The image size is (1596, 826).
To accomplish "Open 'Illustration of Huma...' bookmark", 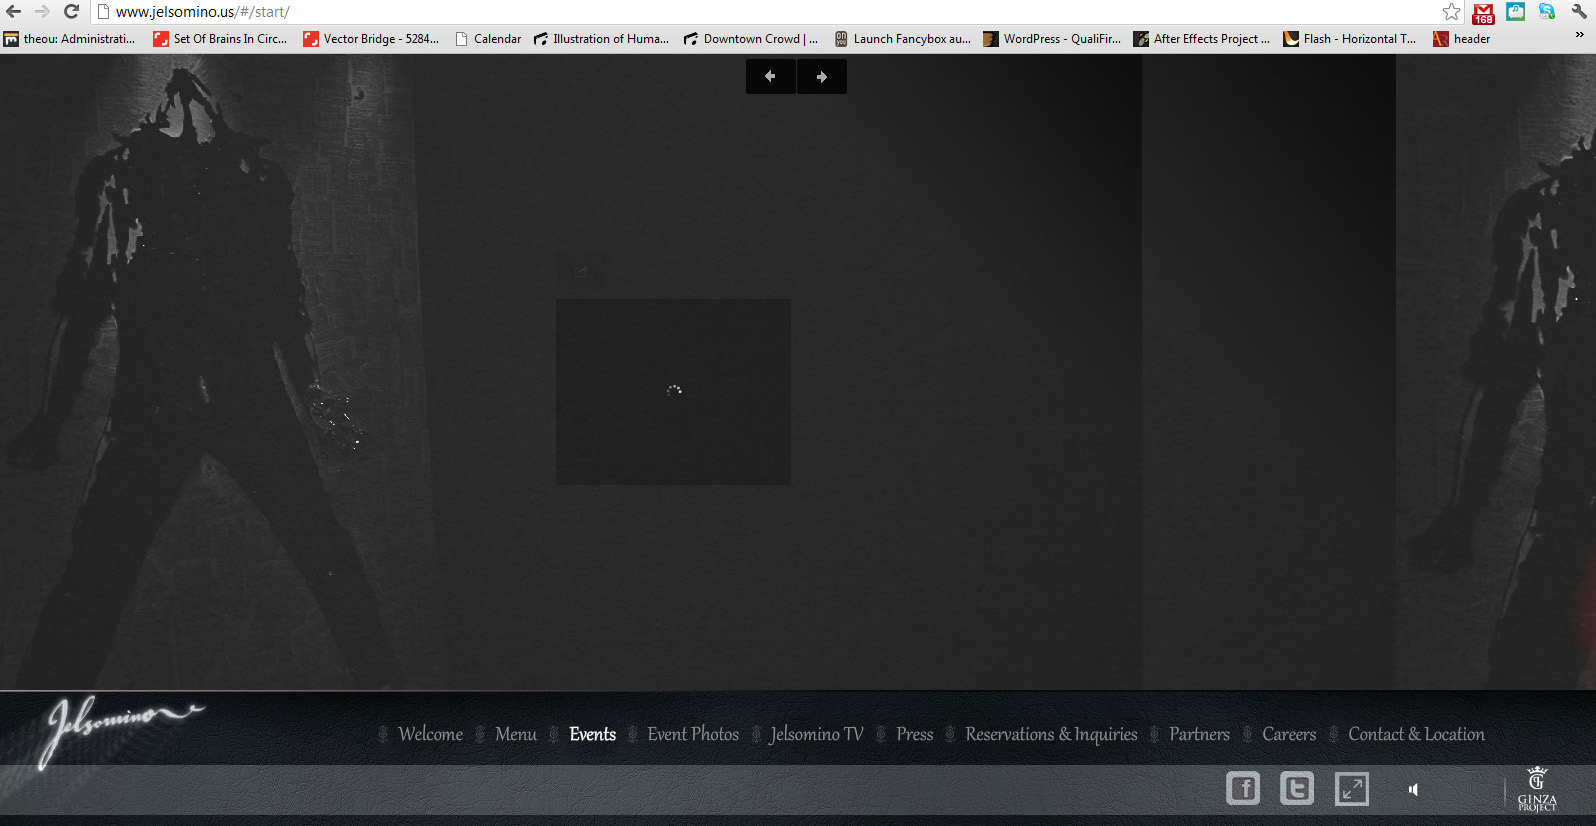I will pyautogui.click(x=601, y=39).
